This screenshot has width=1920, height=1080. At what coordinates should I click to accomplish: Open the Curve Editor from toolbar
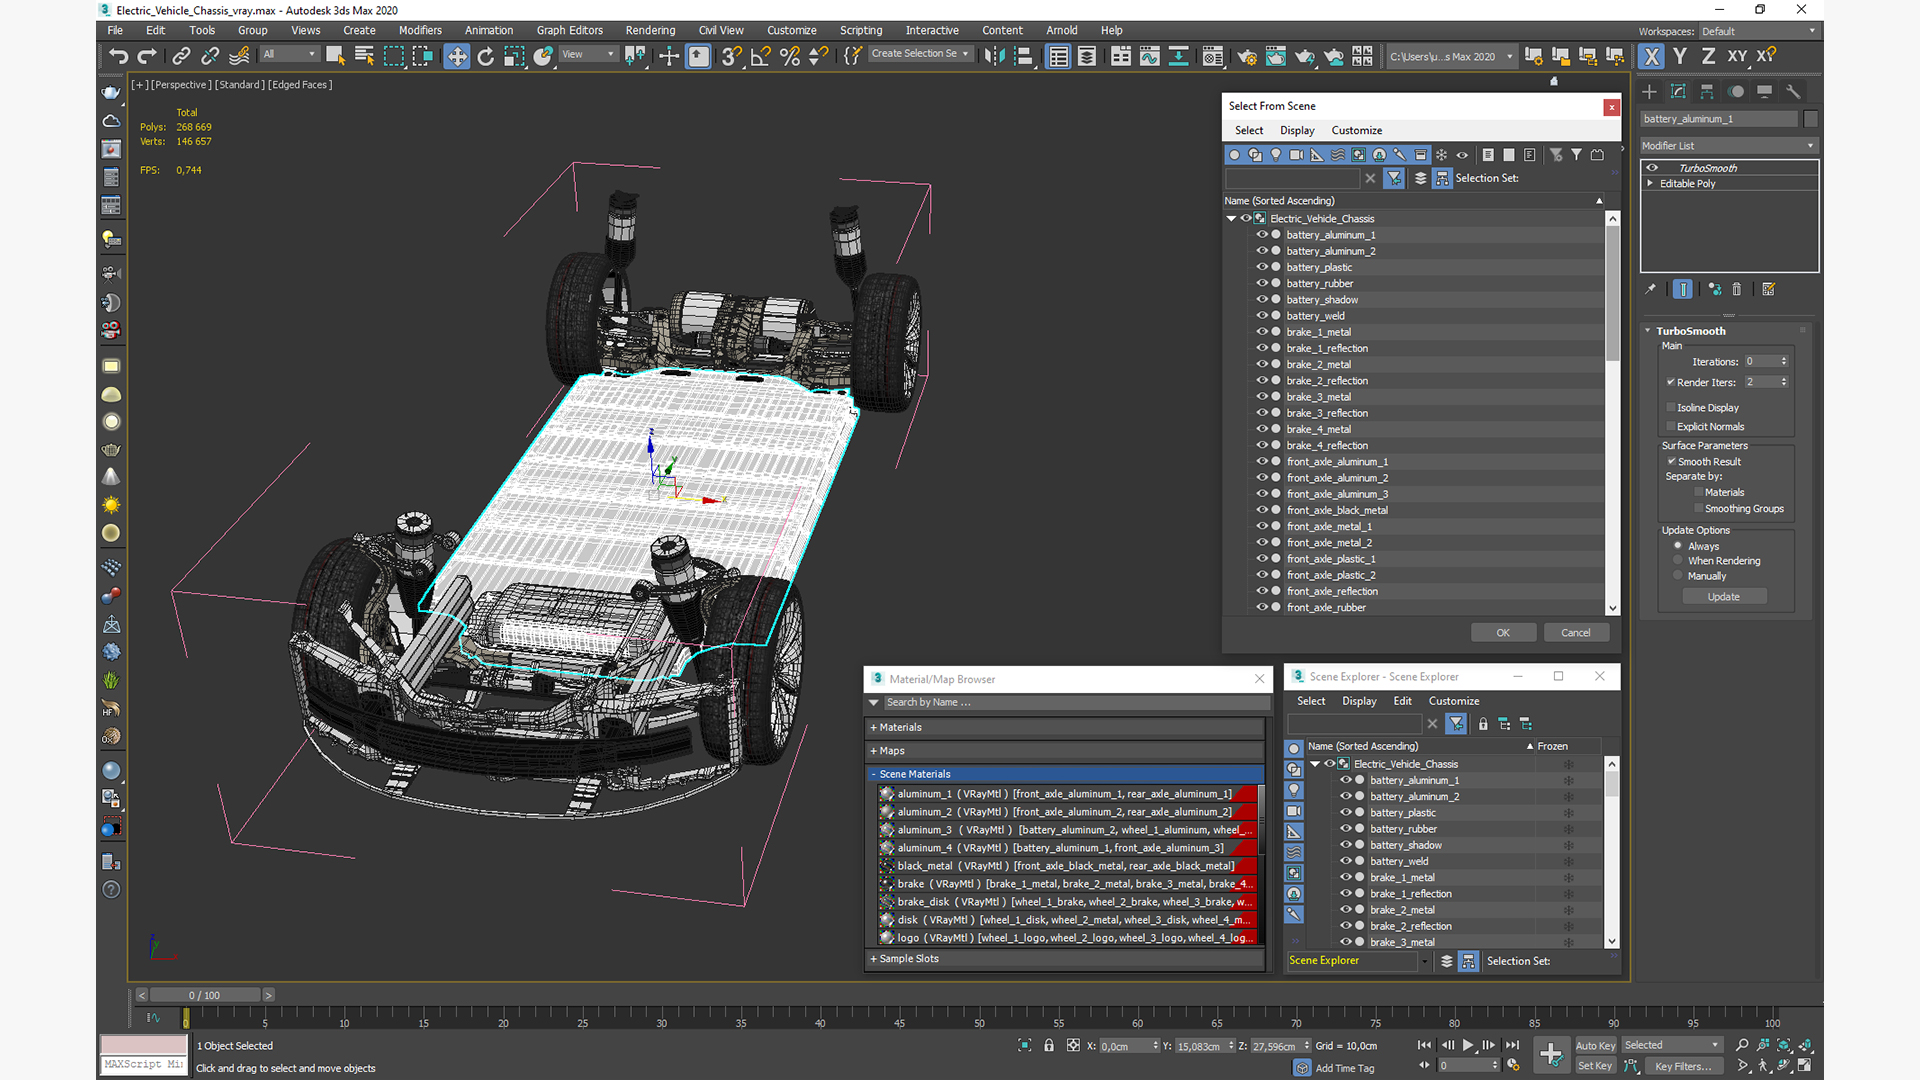[x=1150, y=56]
